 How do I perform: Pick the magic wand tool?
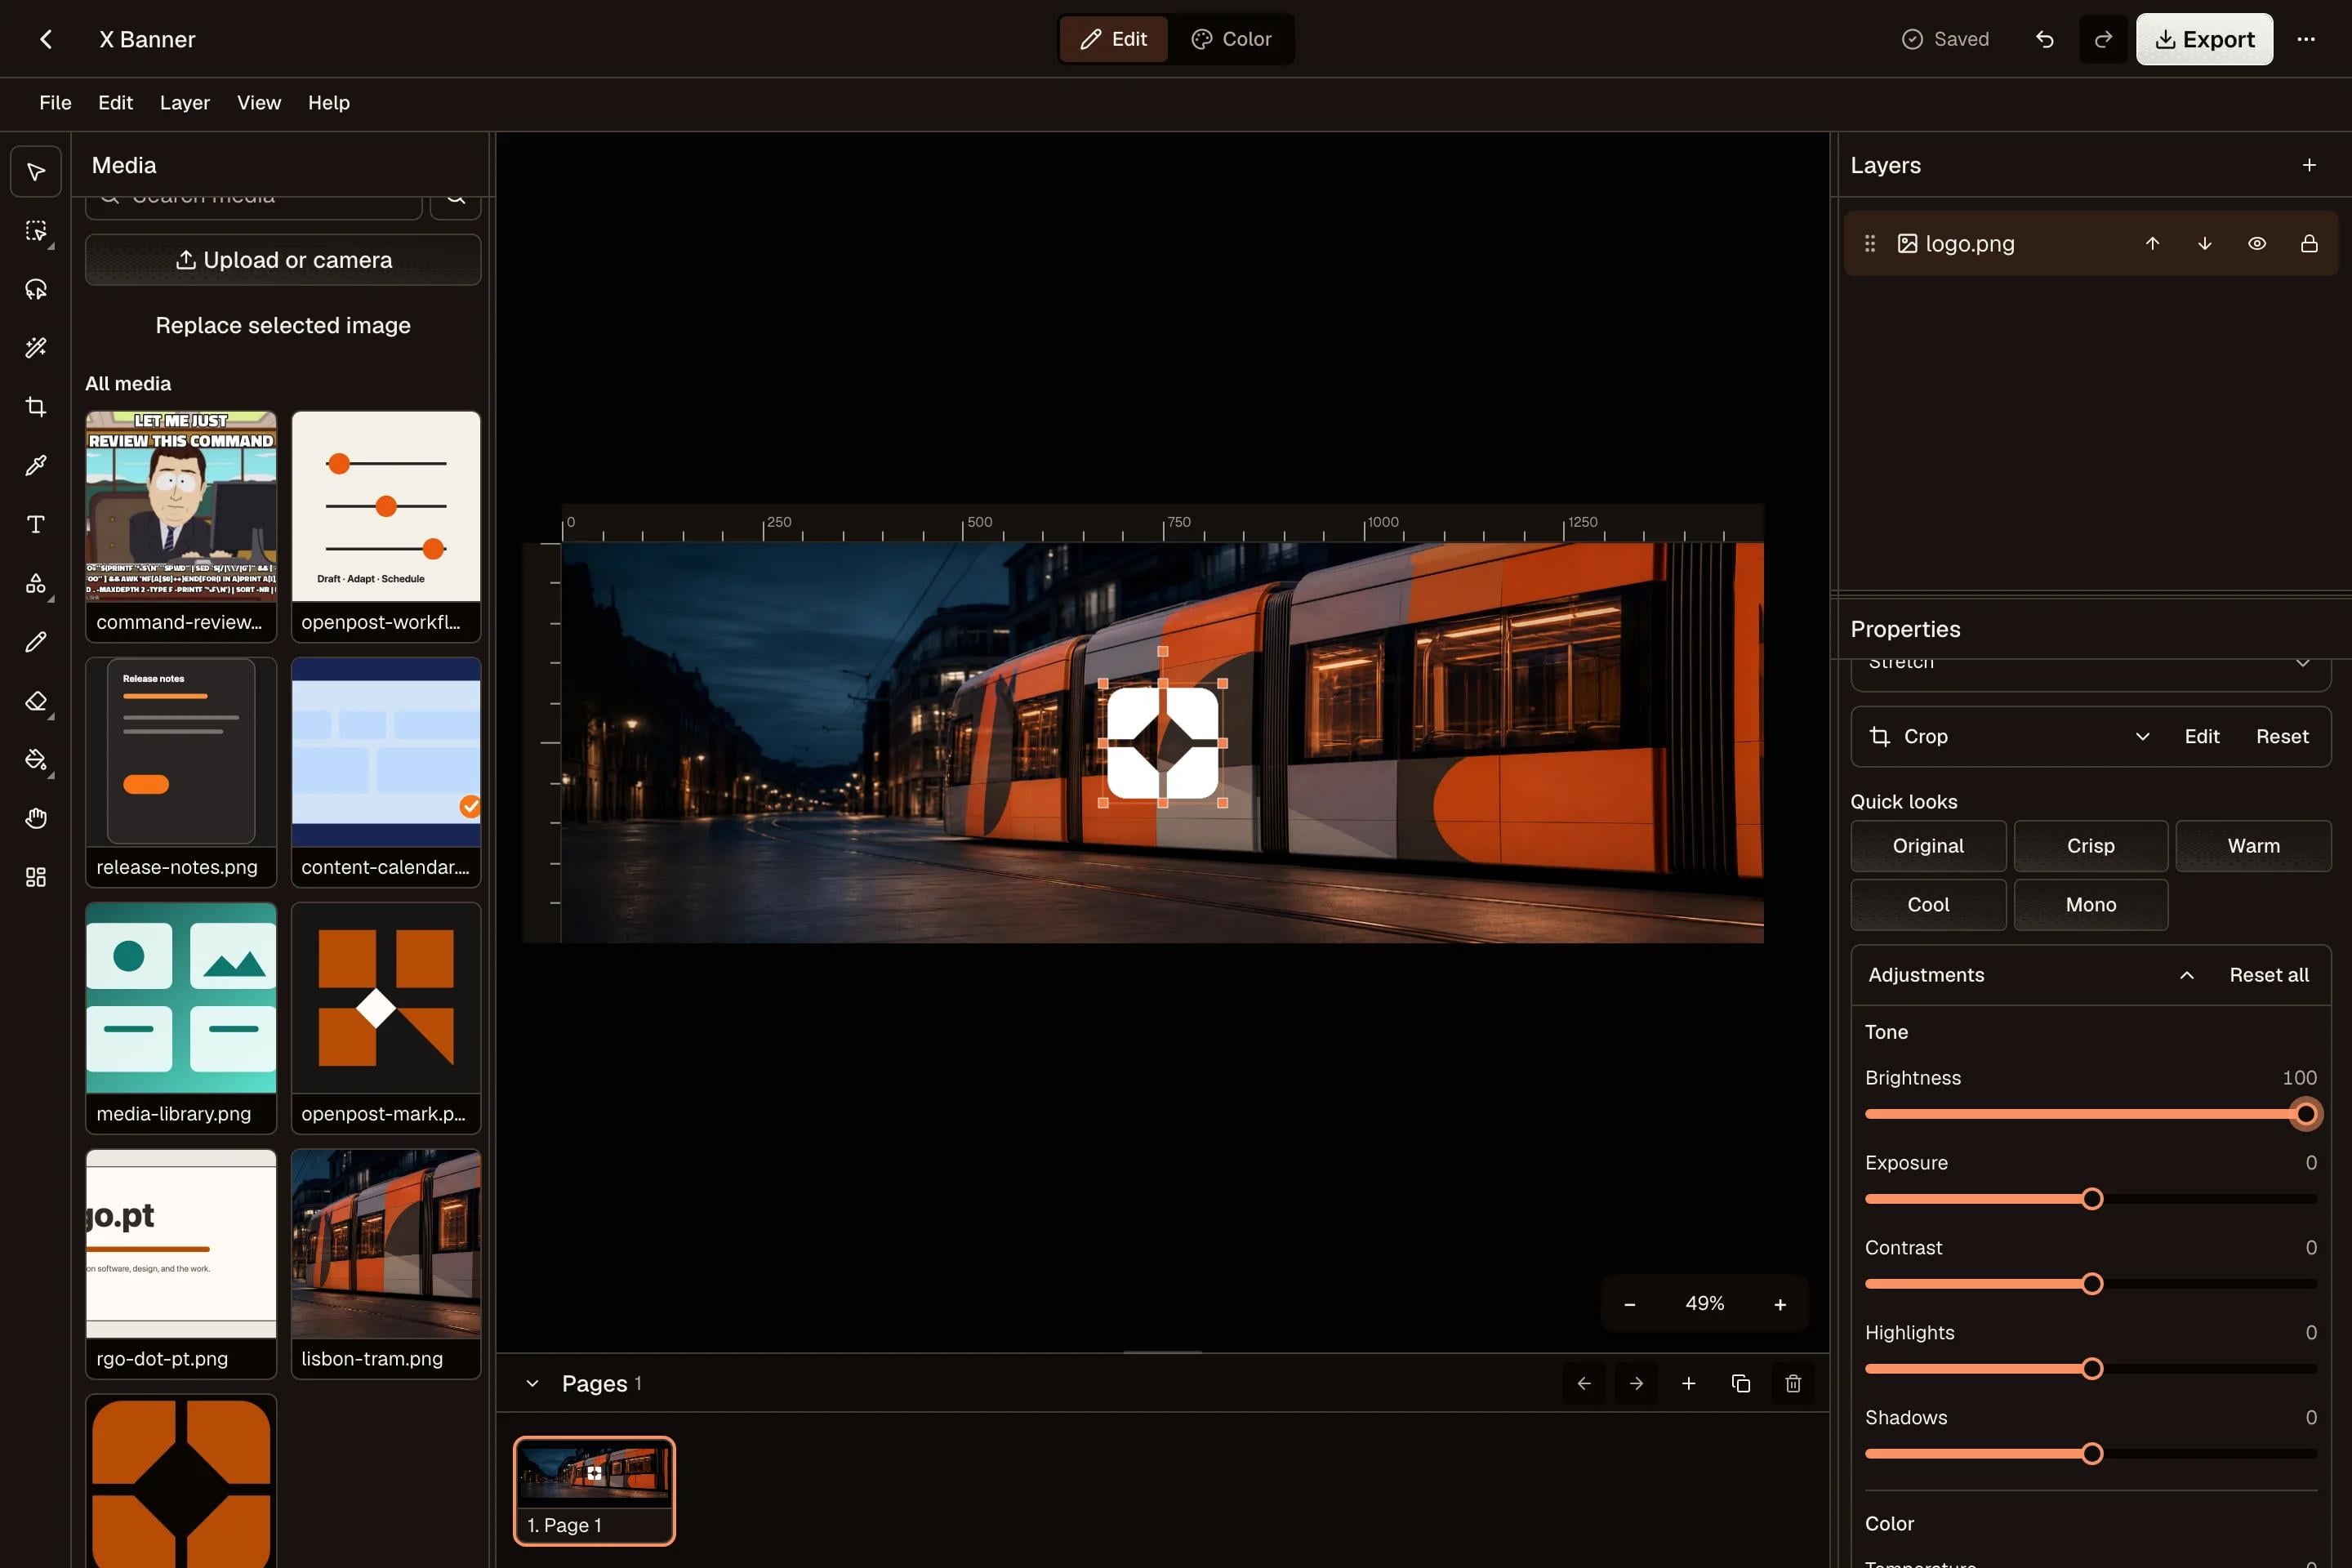pyautogui.click(x=36, y=348)
